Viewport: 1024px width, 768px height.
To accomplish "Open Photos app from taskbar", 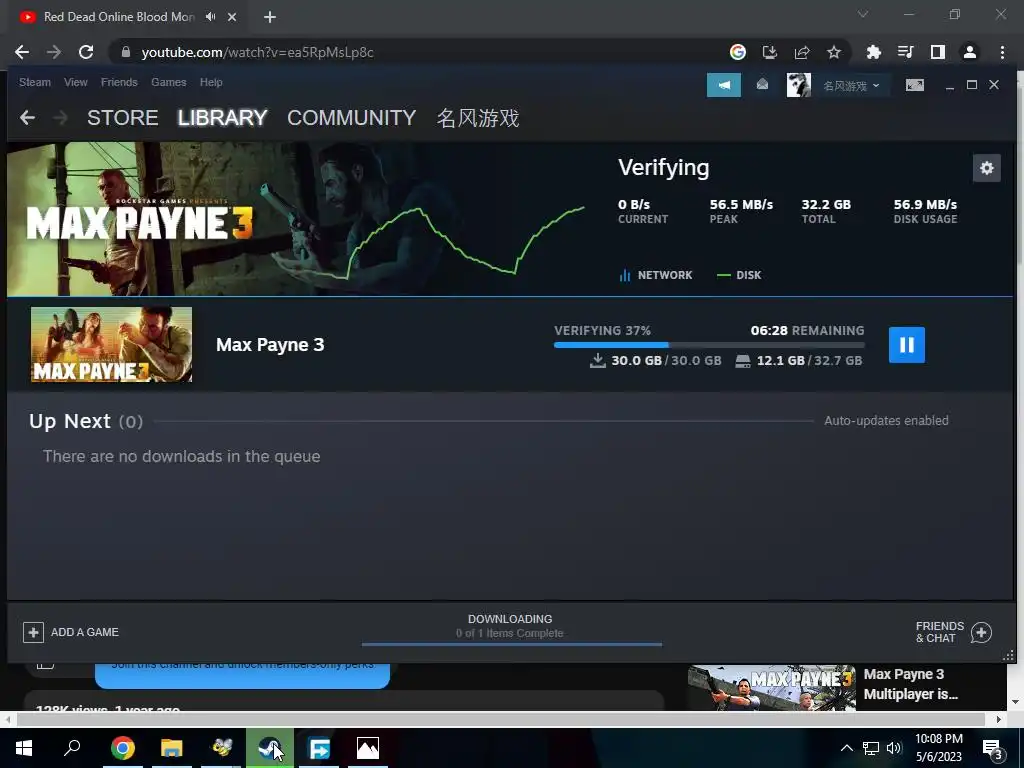I will coord(368,748).
